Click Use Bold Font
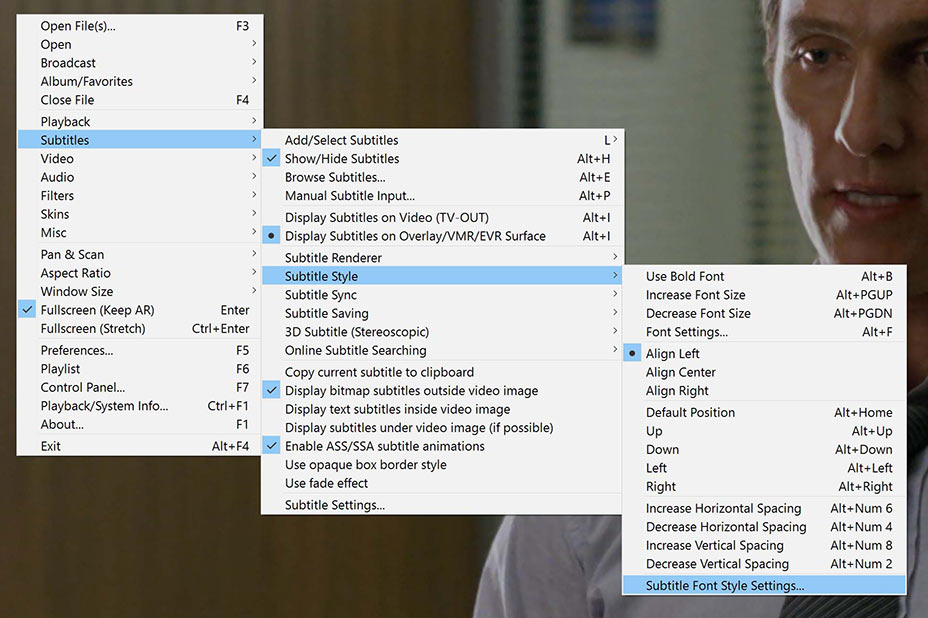The height and width of the screenshot is (618, 928). click(x=685, y=277)
